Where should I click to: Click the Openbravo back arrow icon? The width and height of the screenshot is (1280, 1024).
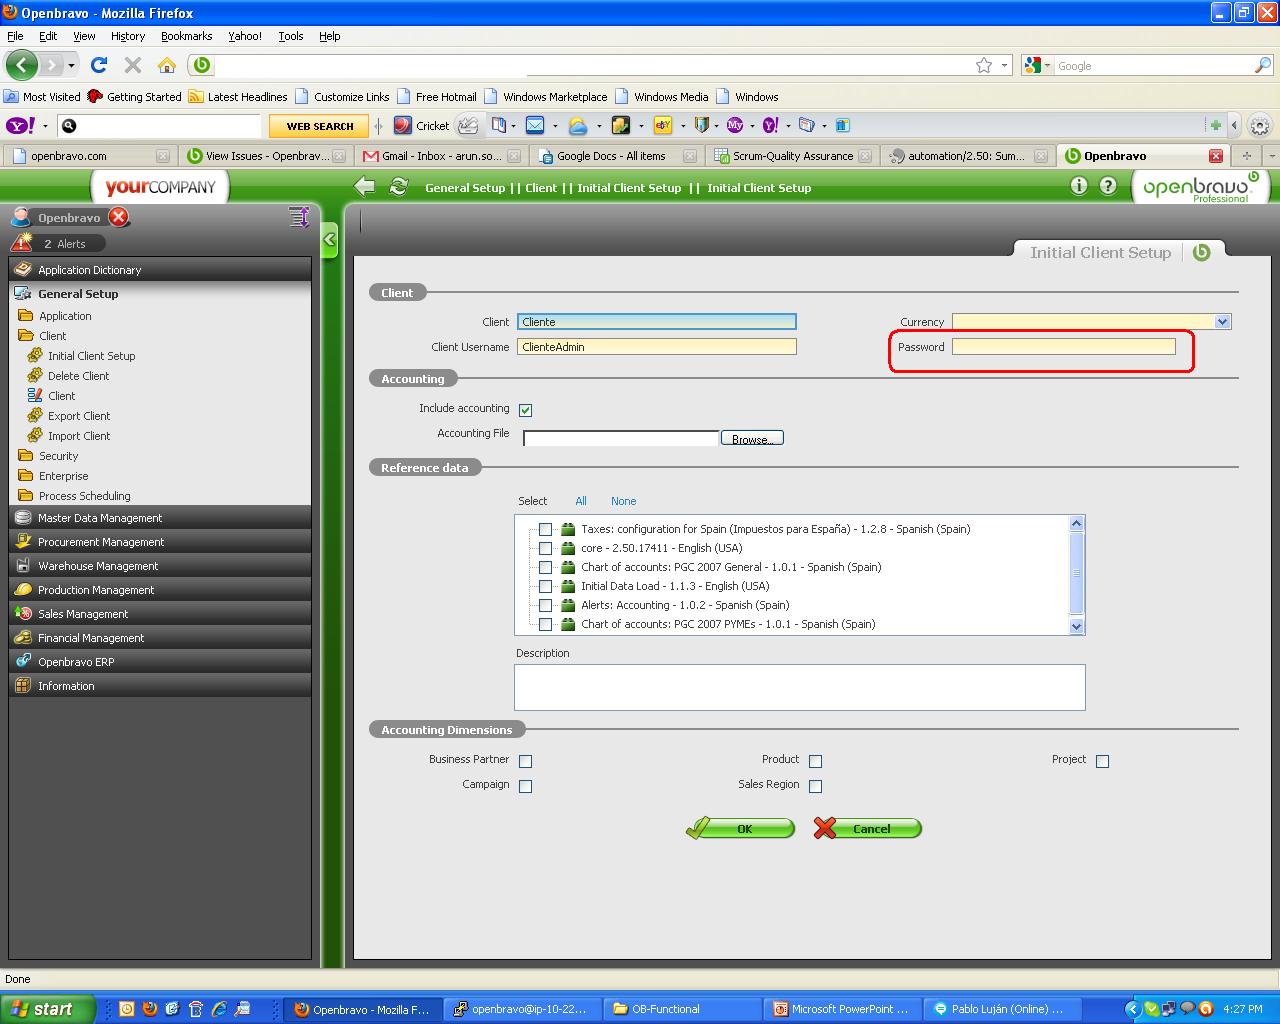point(365,187)
